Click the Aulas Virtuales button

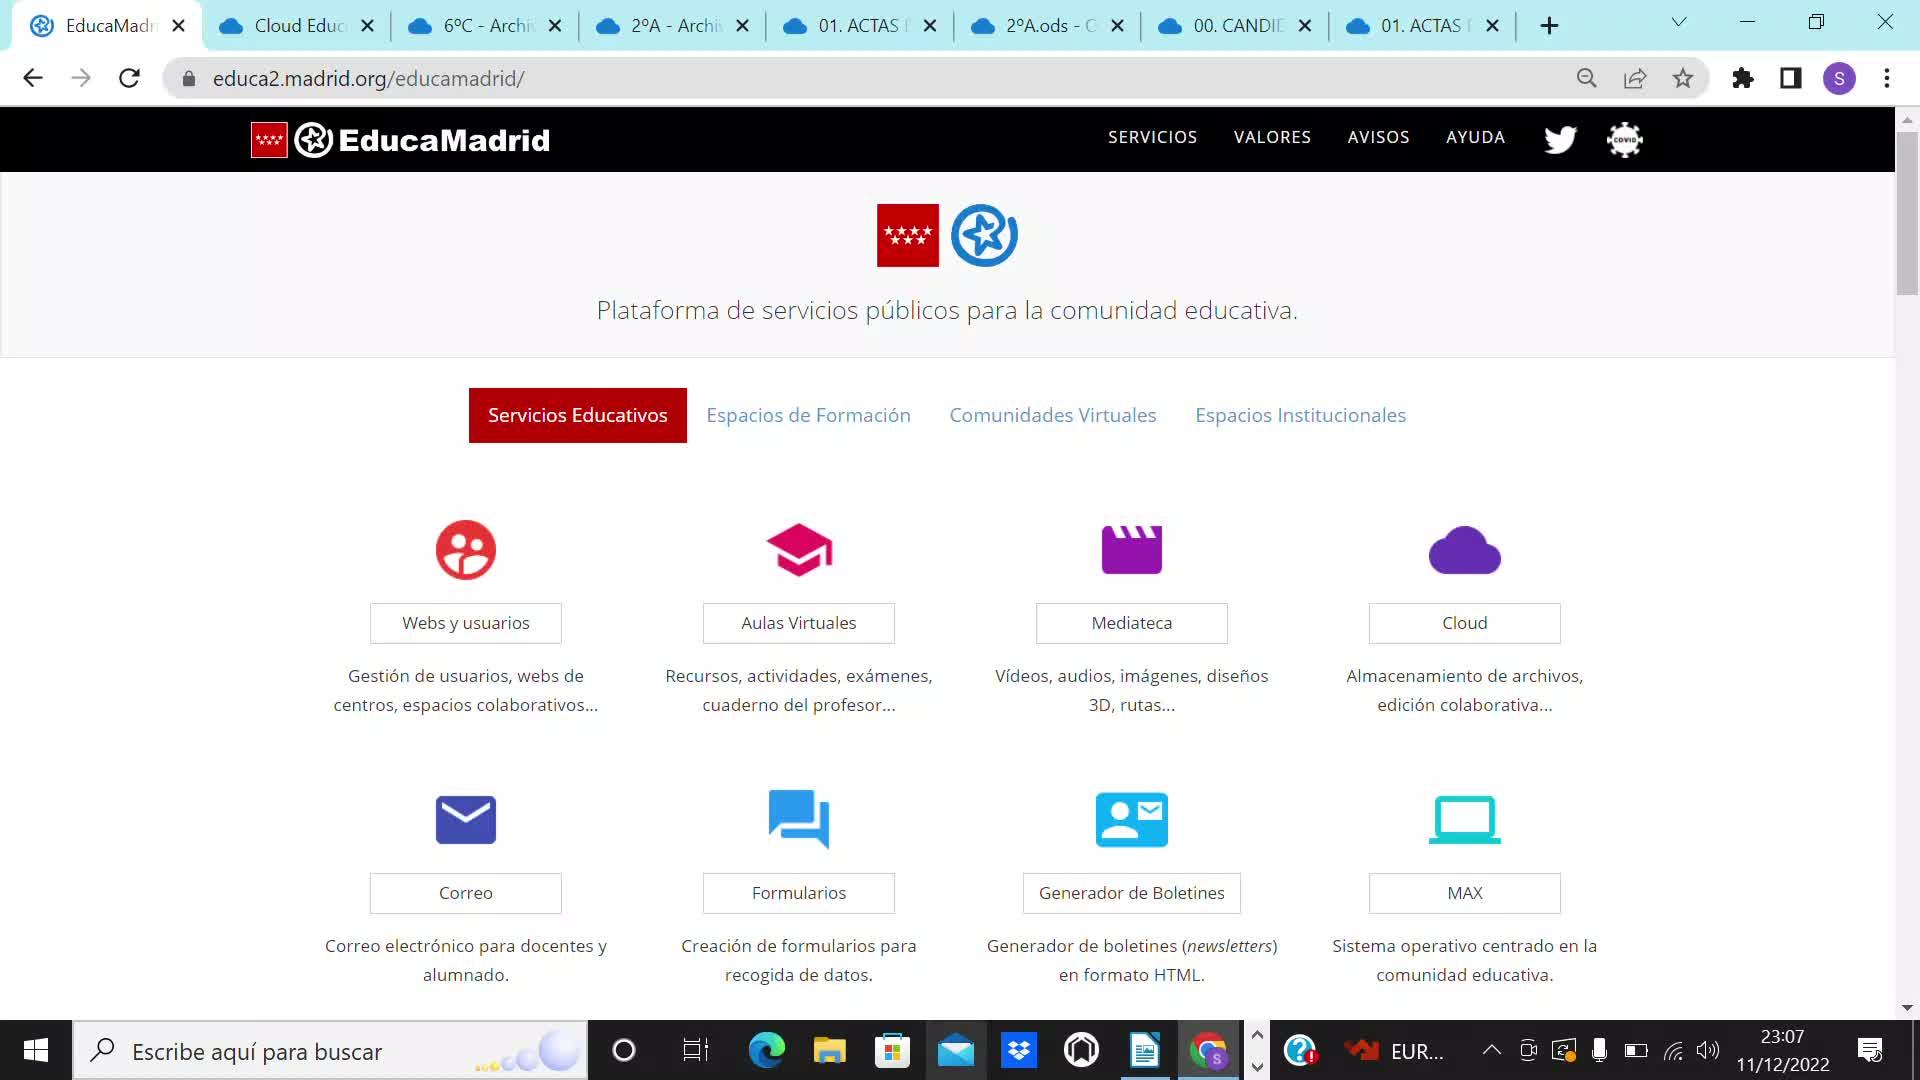tap(798, 623)
